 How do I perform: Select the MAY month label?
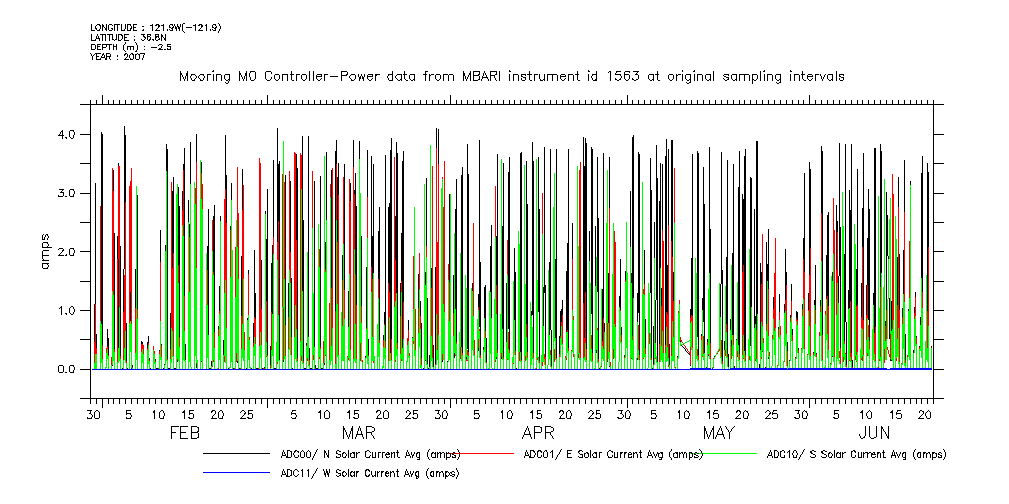coord(718,433)
